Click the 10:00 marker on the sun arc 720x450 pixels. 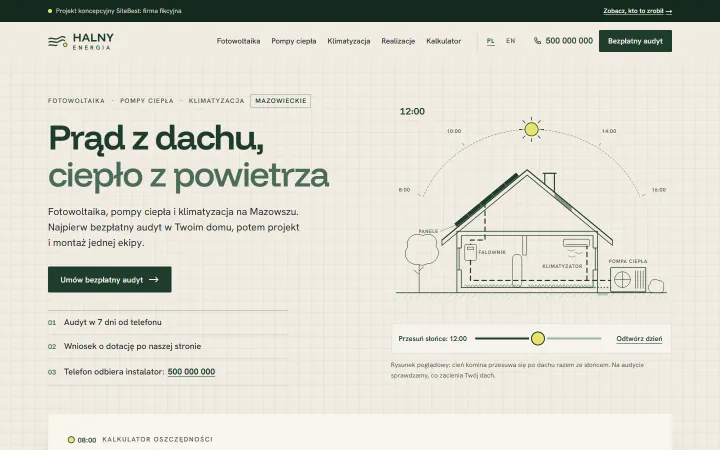454,131
